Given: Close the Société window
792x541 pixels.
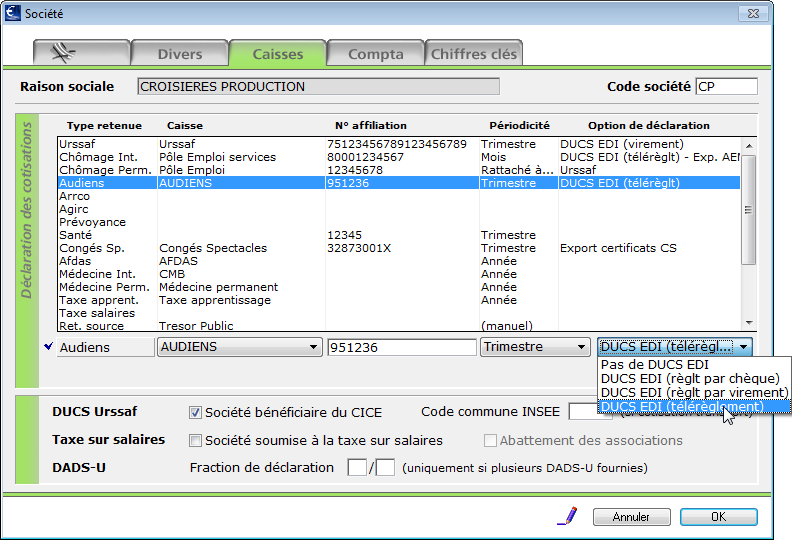Looking at the screenshot, I should pos(753,13).
